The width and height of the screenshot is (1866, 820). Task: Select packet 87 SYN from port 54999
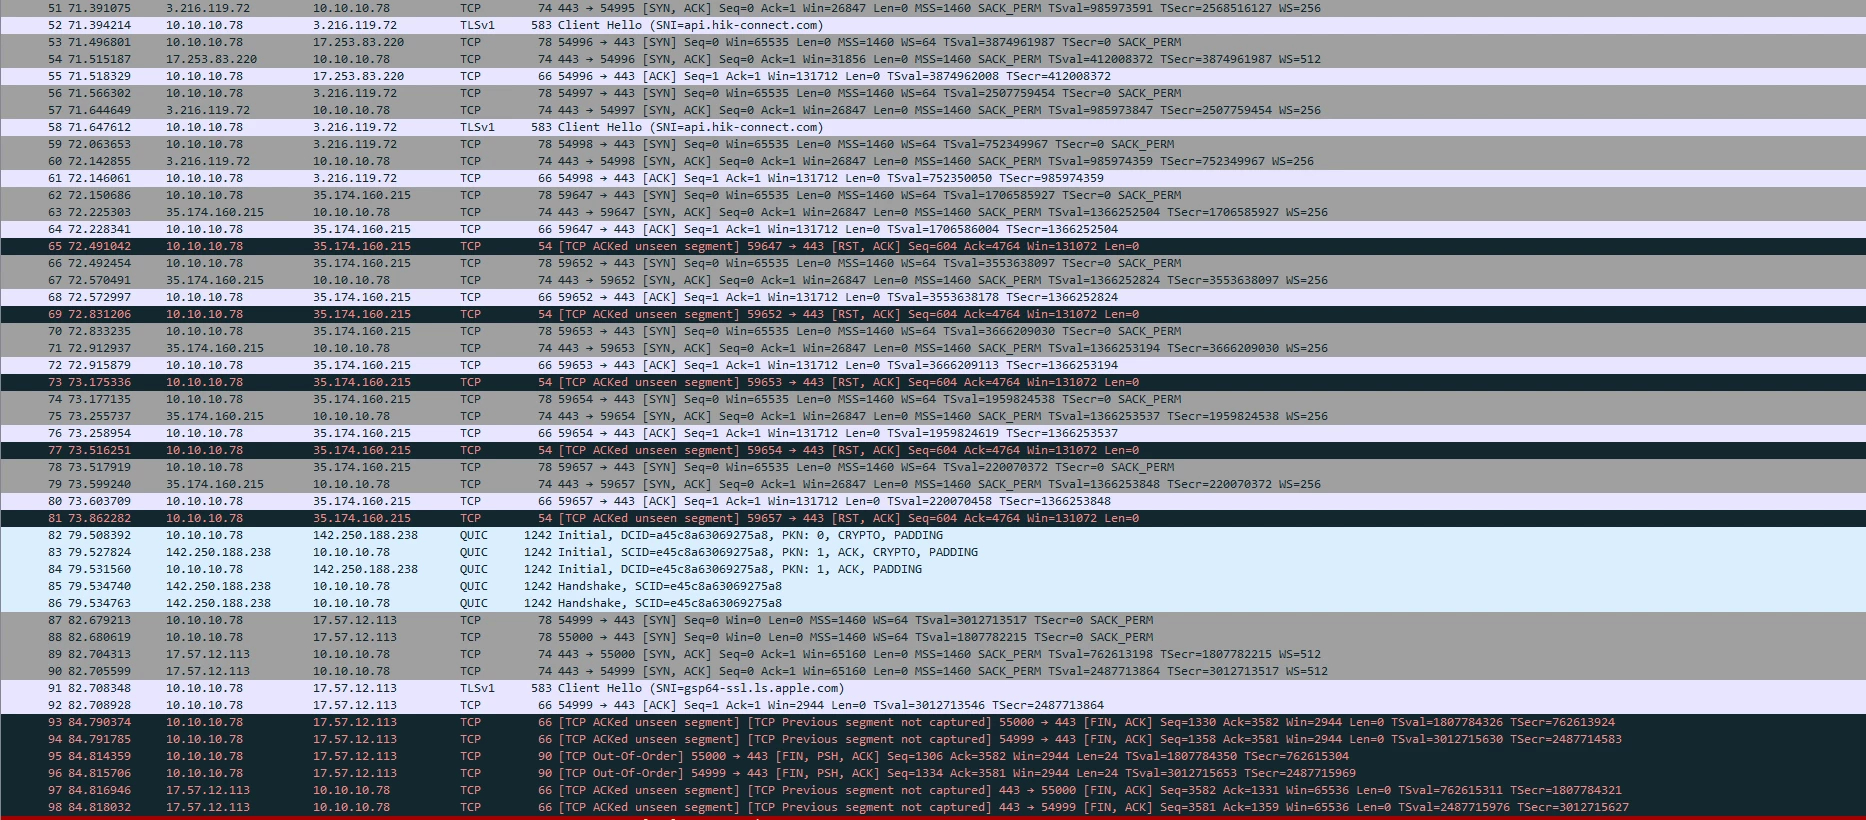[x=933, y=620]
